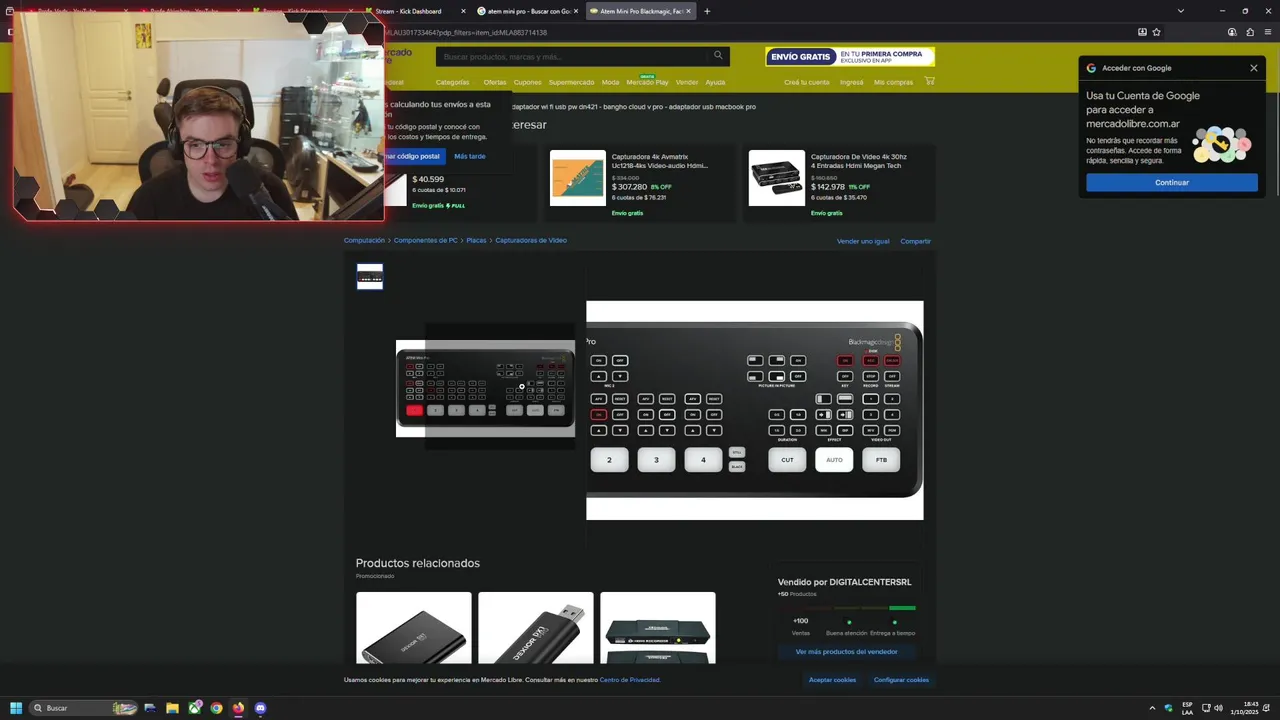Open third related video recorder product
The height and width of the screenshot is (720, 1280).
657,628
